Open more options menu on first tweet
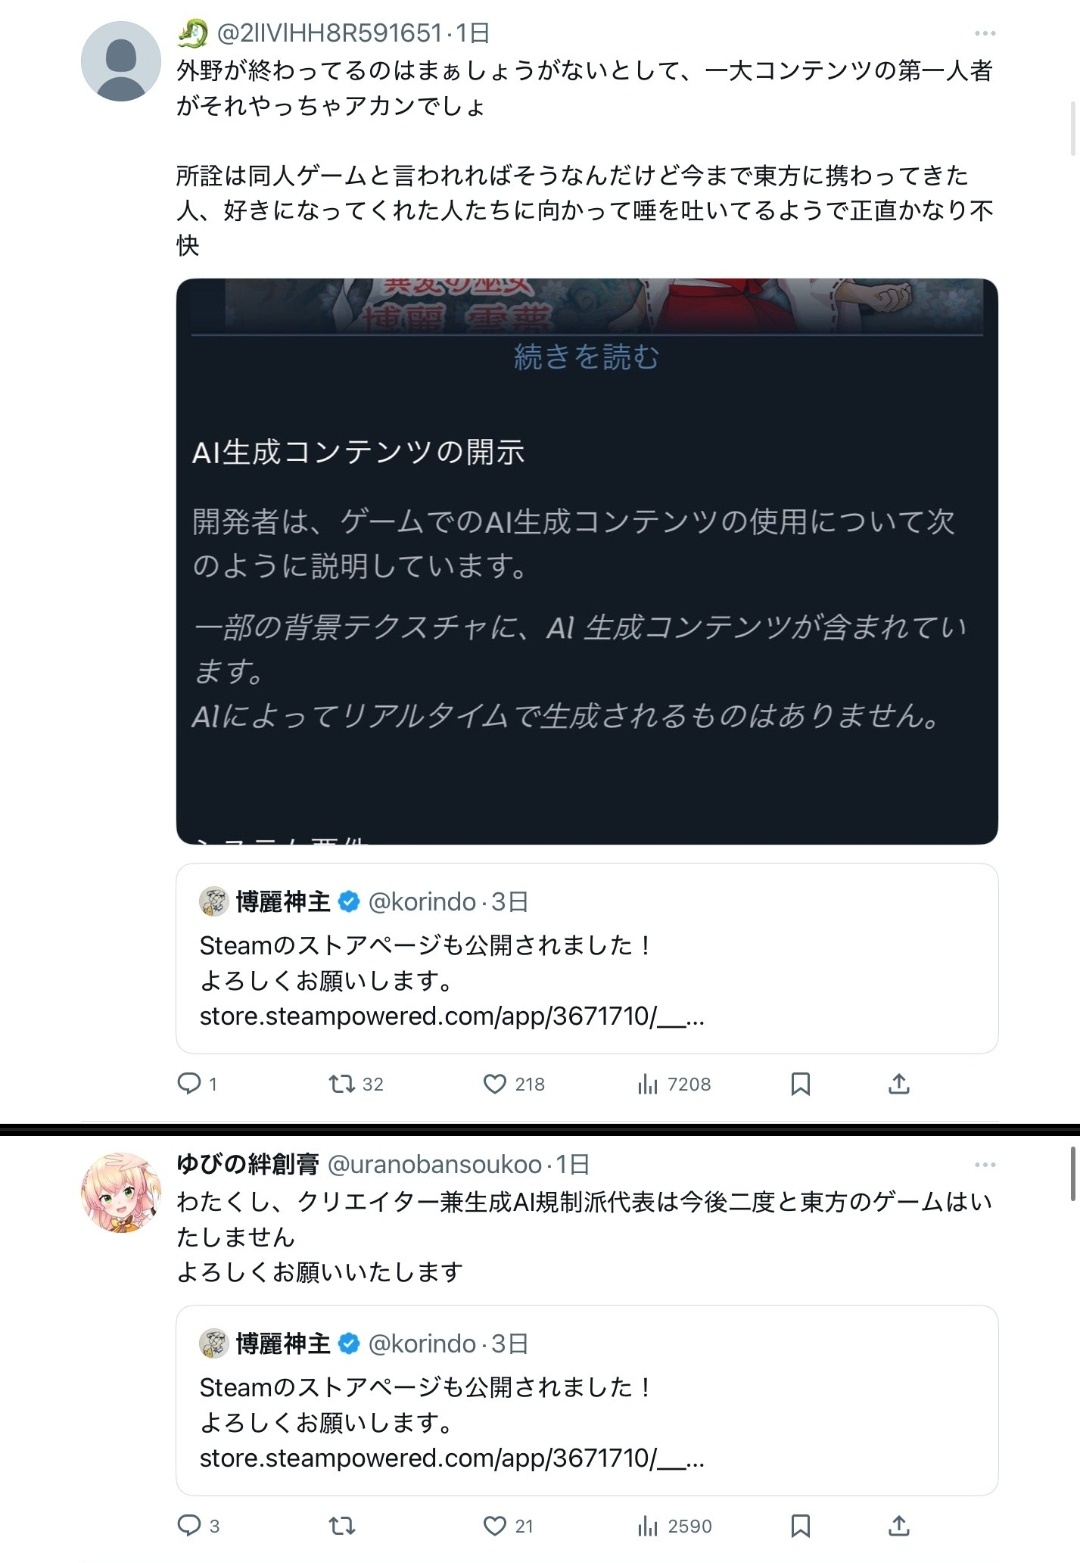 [985, 33]
